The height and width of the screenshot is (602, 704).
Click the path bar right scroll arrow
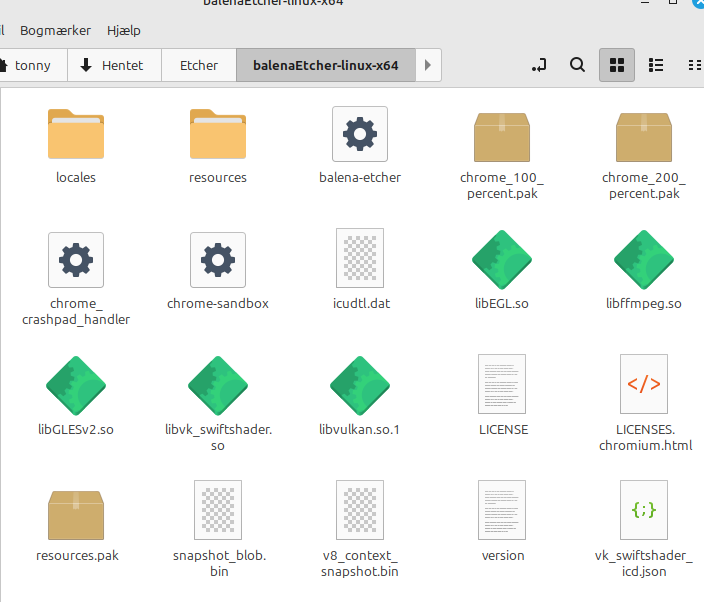pos(427,65)
